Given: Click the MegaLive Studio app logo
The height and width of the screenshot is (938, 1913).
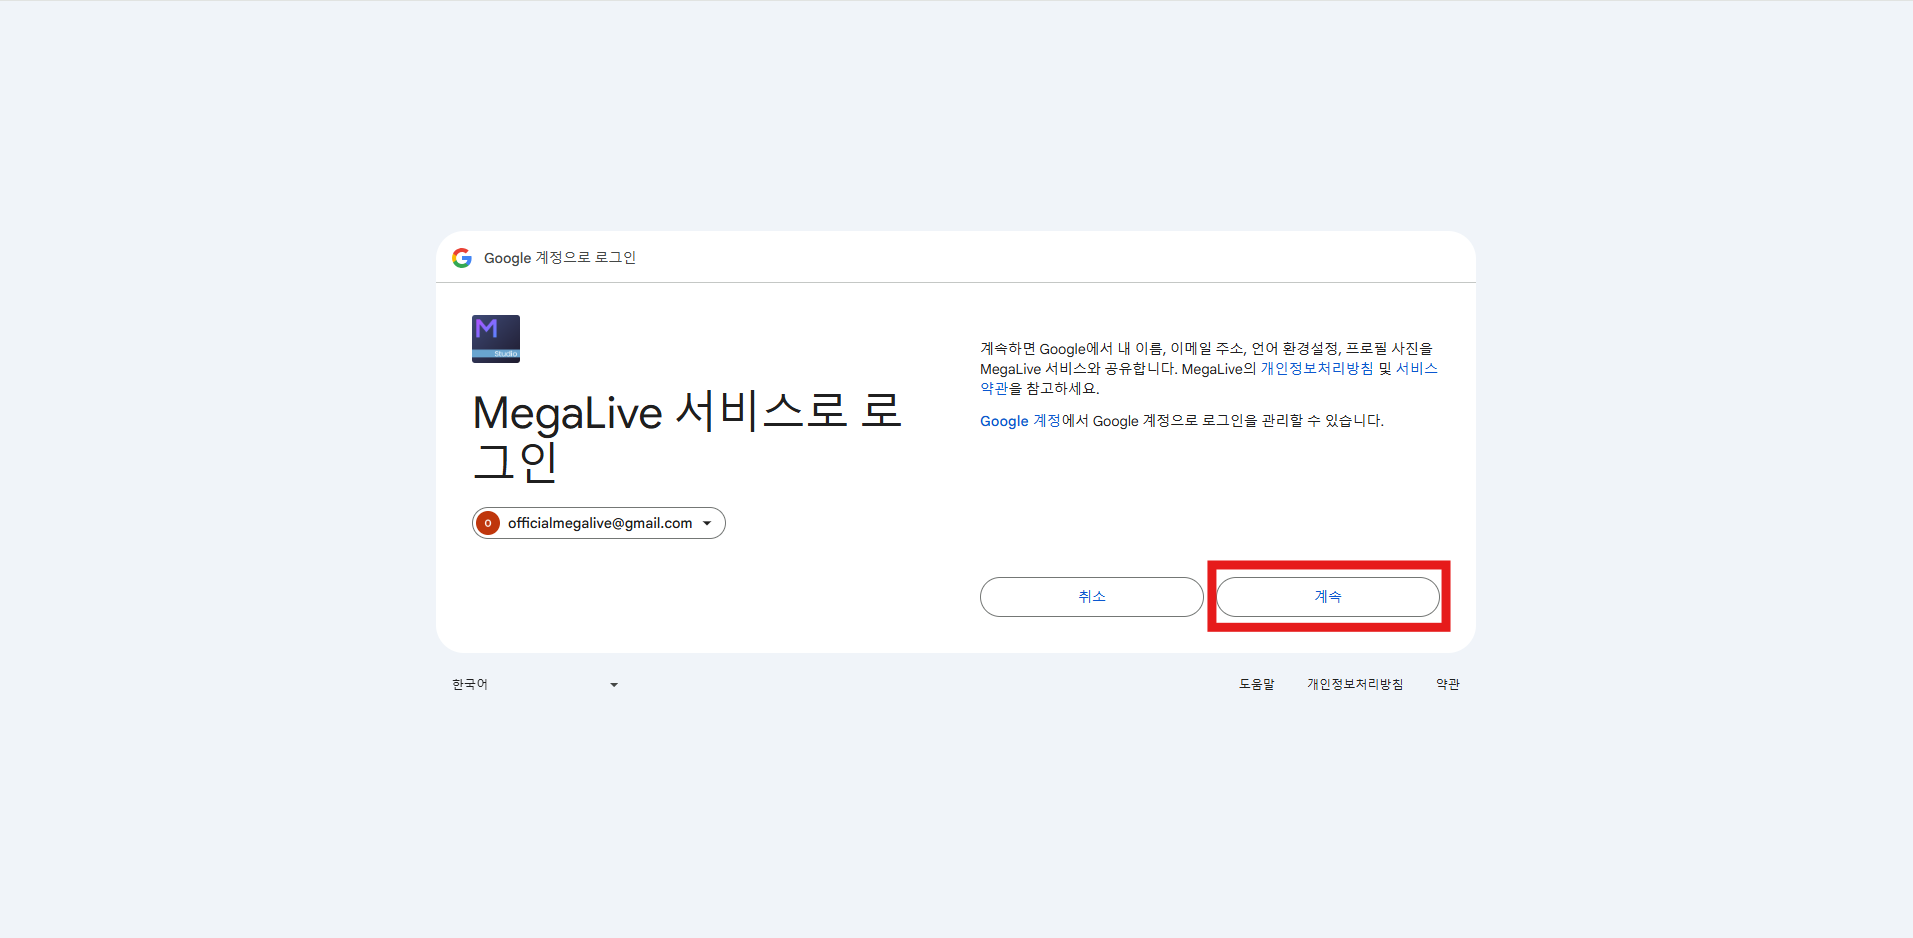Looking at the screenshot, I should tap(496, 339).
